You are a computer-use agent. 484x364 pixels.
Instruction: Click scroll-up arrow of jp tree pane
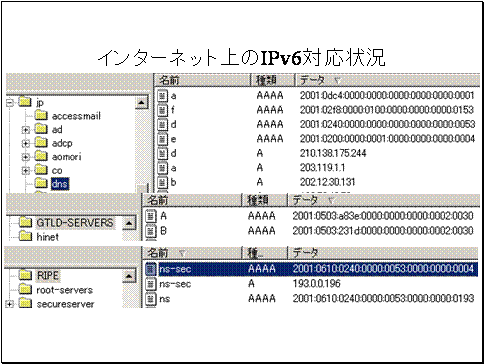click(x=141, y=103)
